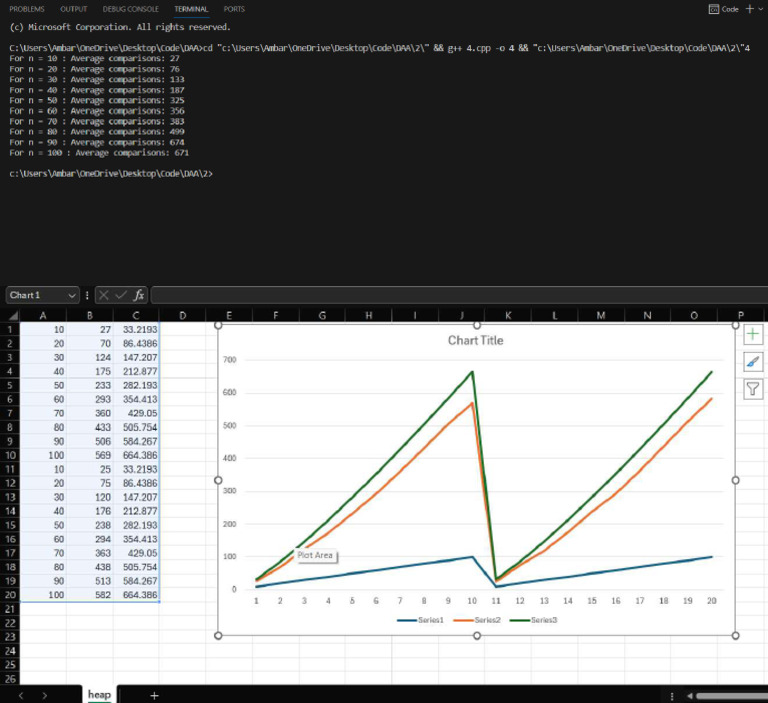Click the formula bar options dots
The image size is (768, 703).
pyautogui.click(x=87, y=295)
